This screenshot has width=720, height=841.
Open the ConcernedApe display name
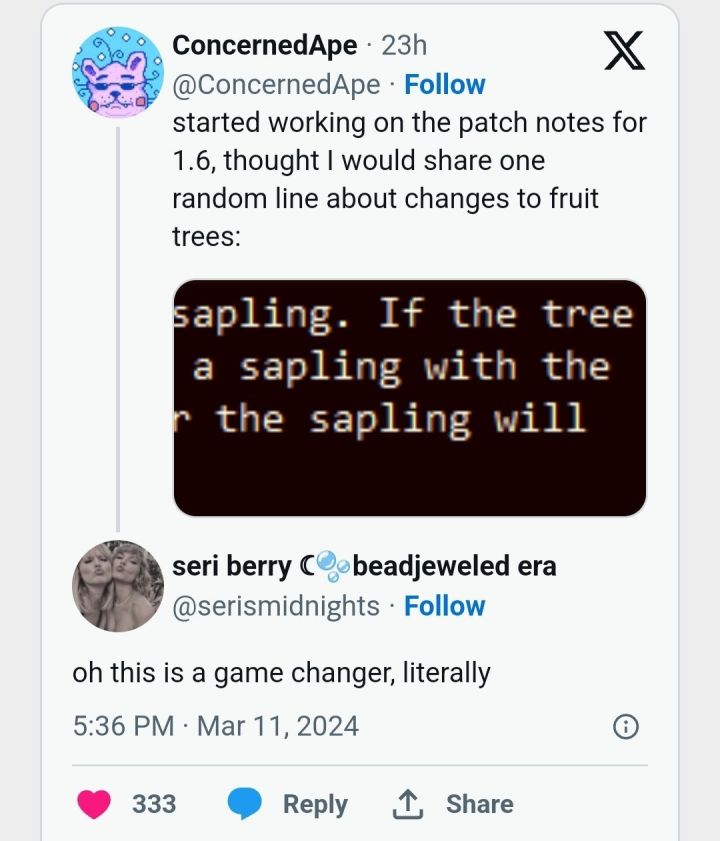[264, 45]
